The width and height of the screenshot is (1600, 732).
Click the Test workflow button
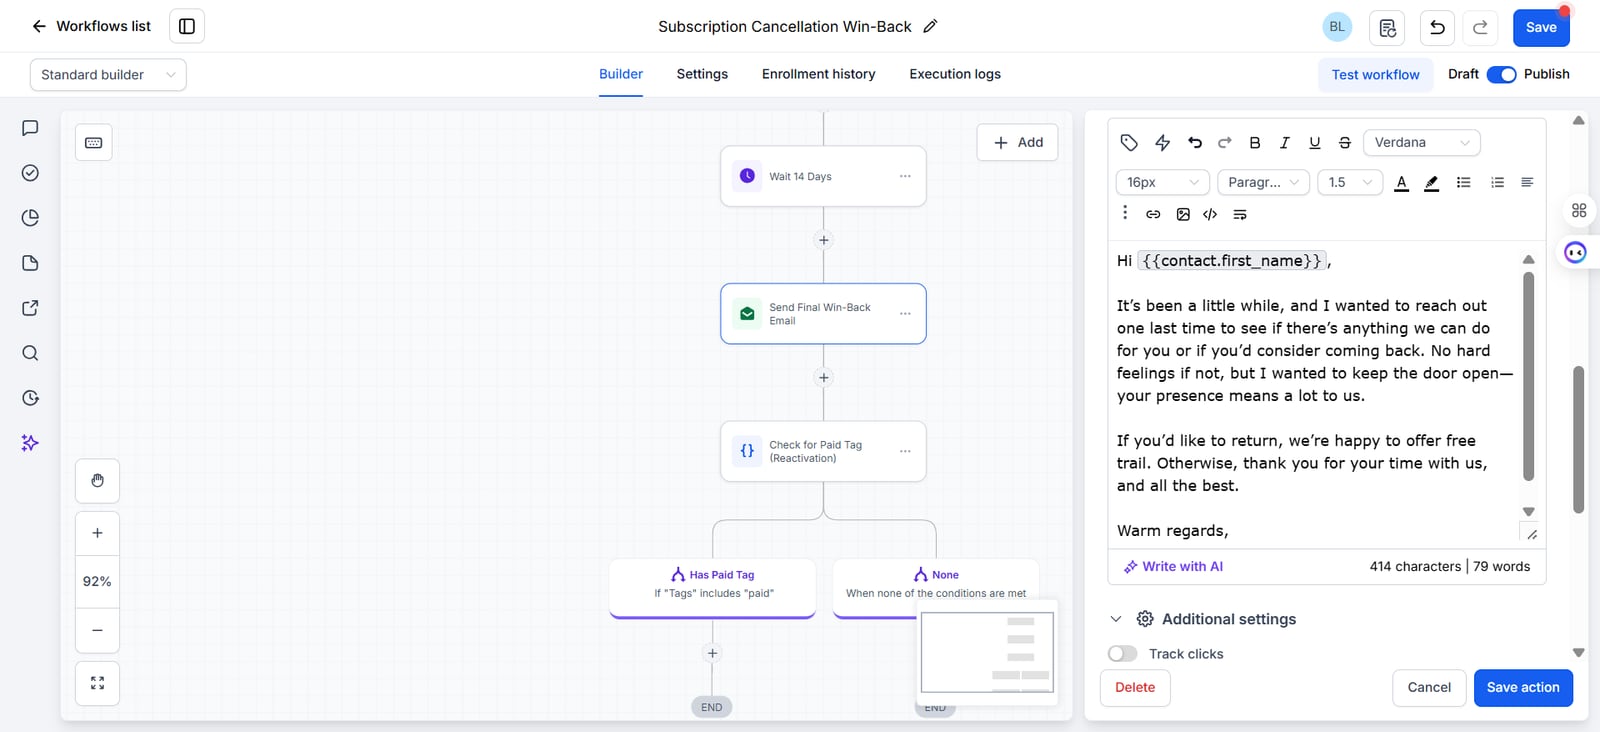[x=1375, y=75]
